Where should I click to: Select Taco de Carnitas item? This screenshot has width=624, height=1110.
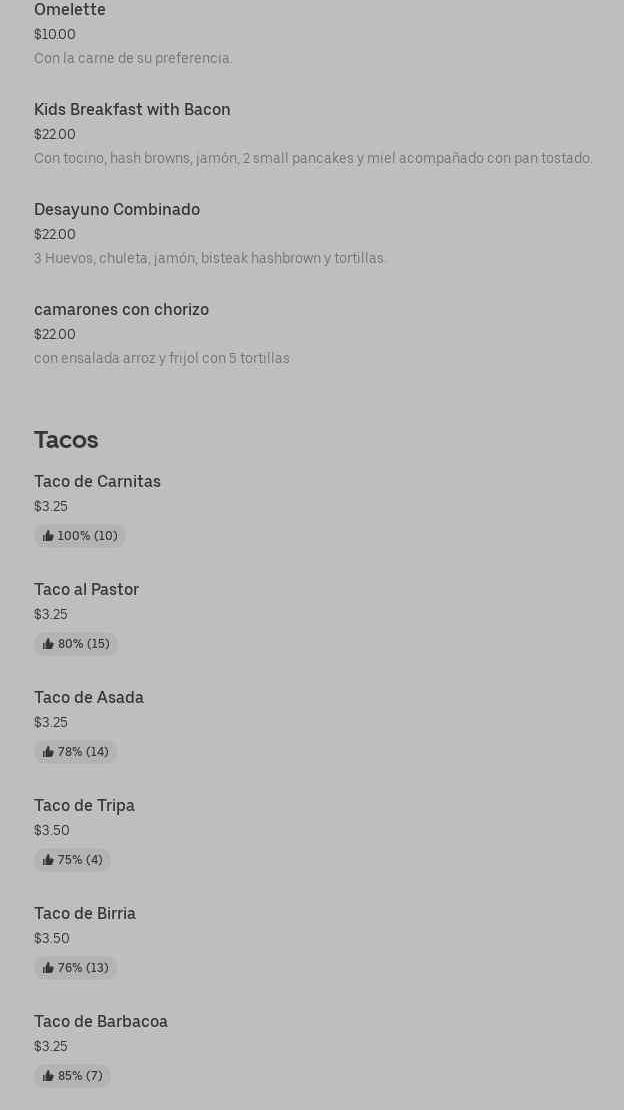(97, 482)
